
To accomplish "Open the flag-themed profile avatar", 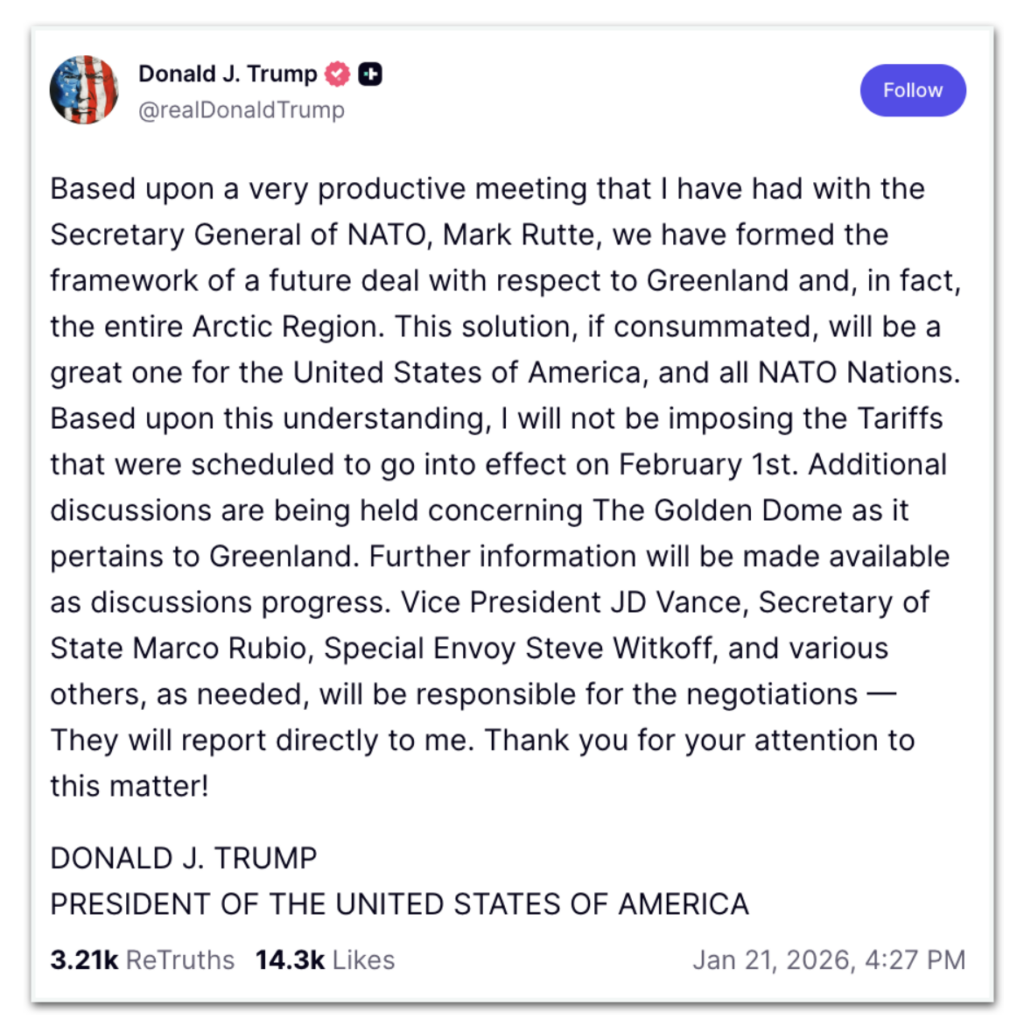I will (84, 90).
